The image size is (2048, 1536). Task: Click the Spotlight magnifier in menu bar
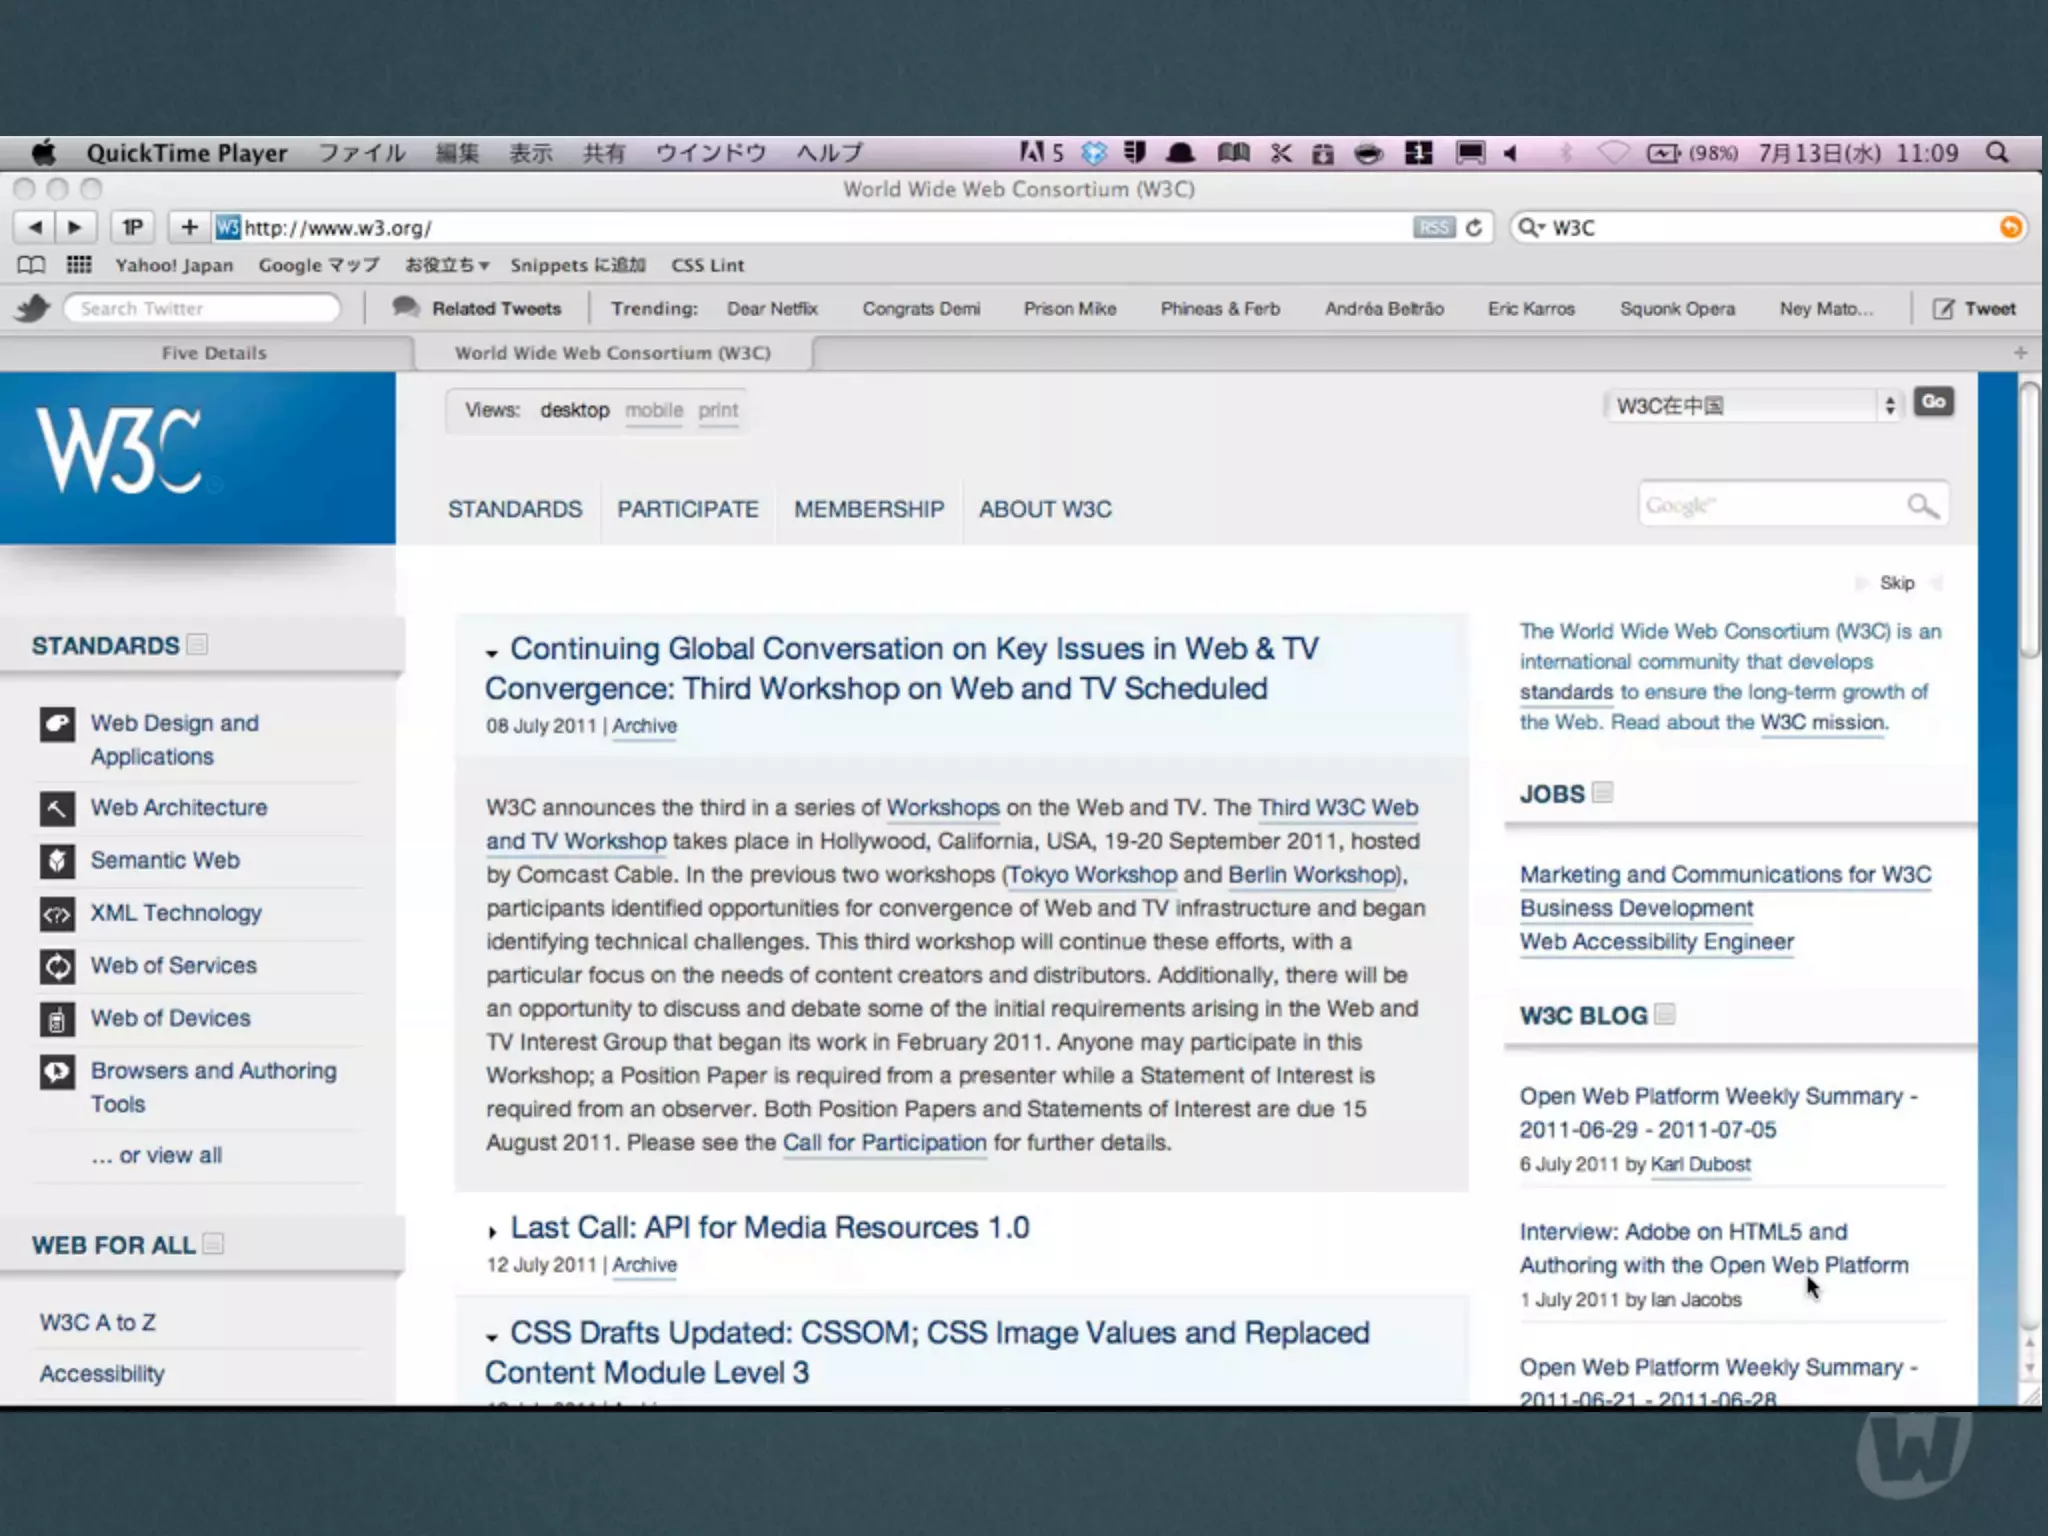coord(1996,153)
